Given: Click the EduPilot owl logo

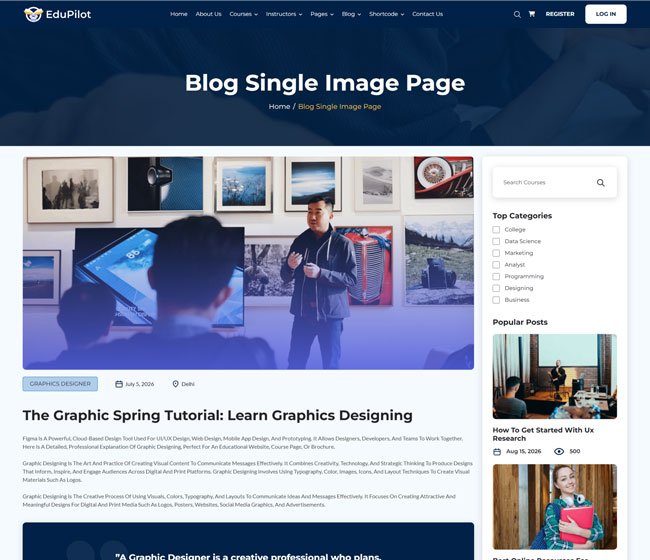Looking at the screenshot, I should tap(33, 15).
